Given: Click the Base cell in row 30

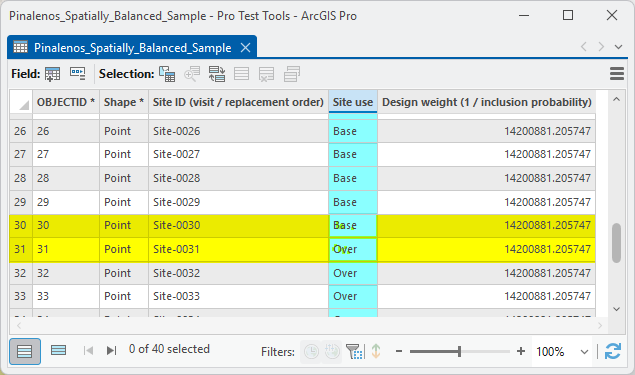Looking at the screenshot, I should click(353, 225).
